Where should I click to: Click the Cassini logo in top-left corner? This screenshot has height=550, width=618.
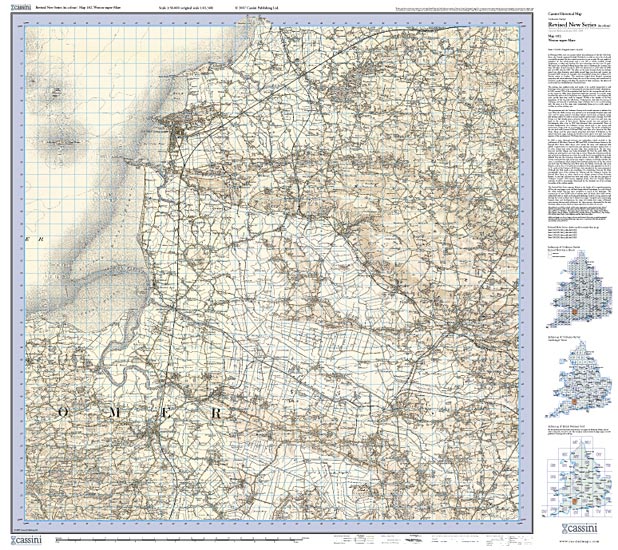(x=12, y=7)
